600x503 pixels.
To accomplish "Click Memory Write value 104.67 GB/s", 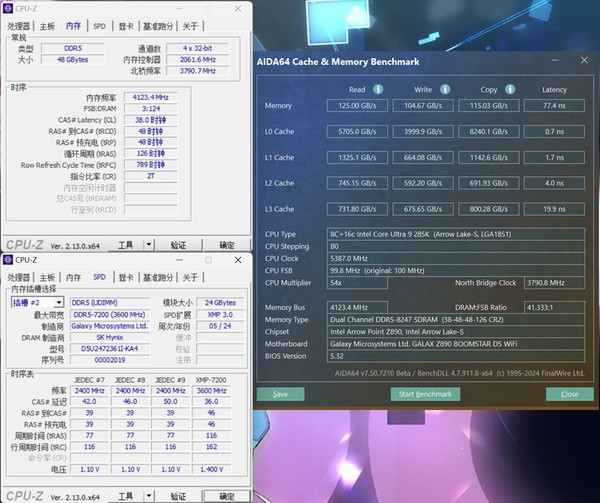I will click(x=423, y=106).
